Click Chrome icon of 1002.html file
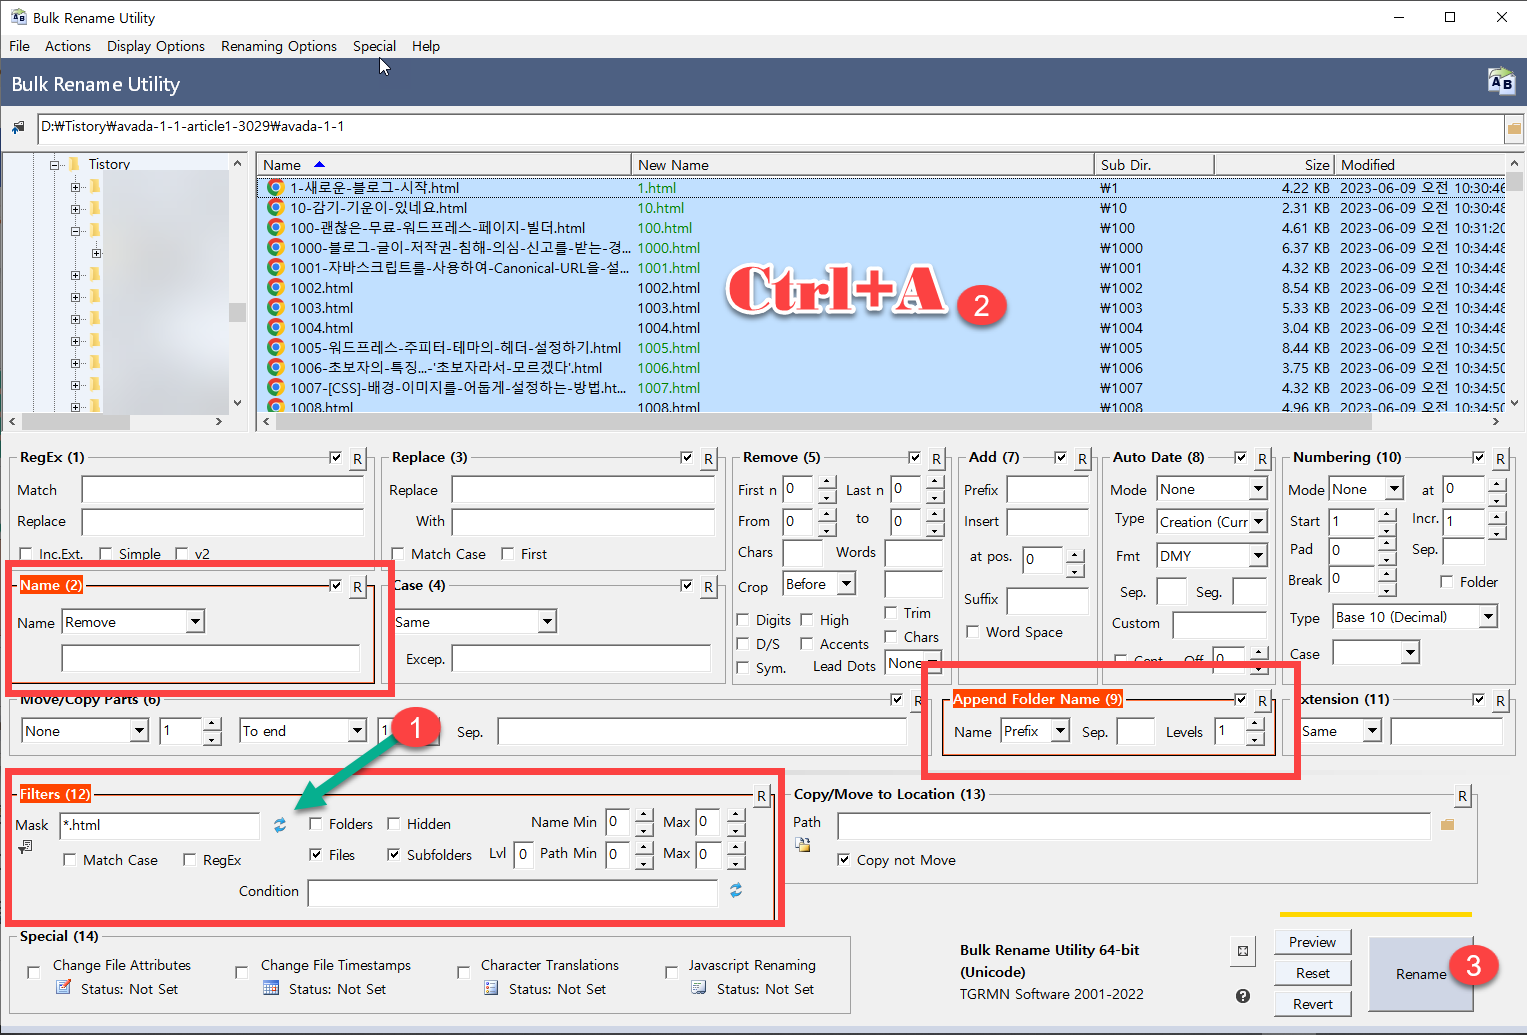This screenshot has width=1527, height=1035. tap(275, 288)
